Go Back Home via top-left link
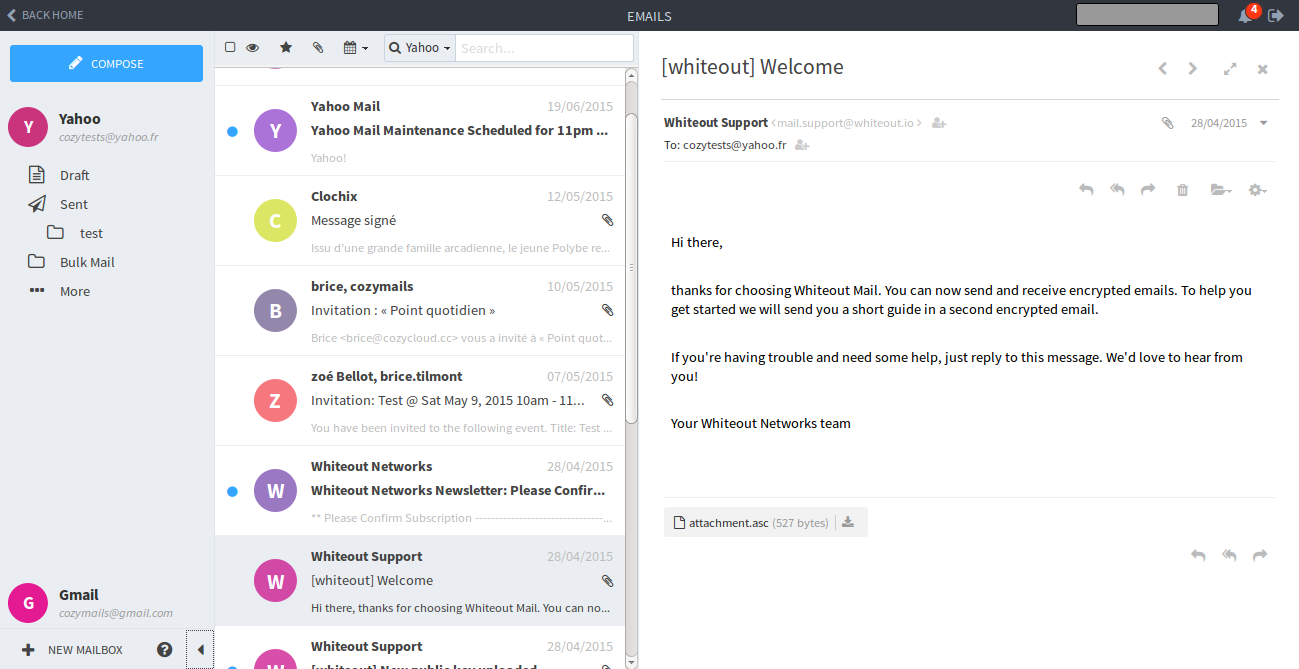This screenshot has height=669, width=1299. 45,15
